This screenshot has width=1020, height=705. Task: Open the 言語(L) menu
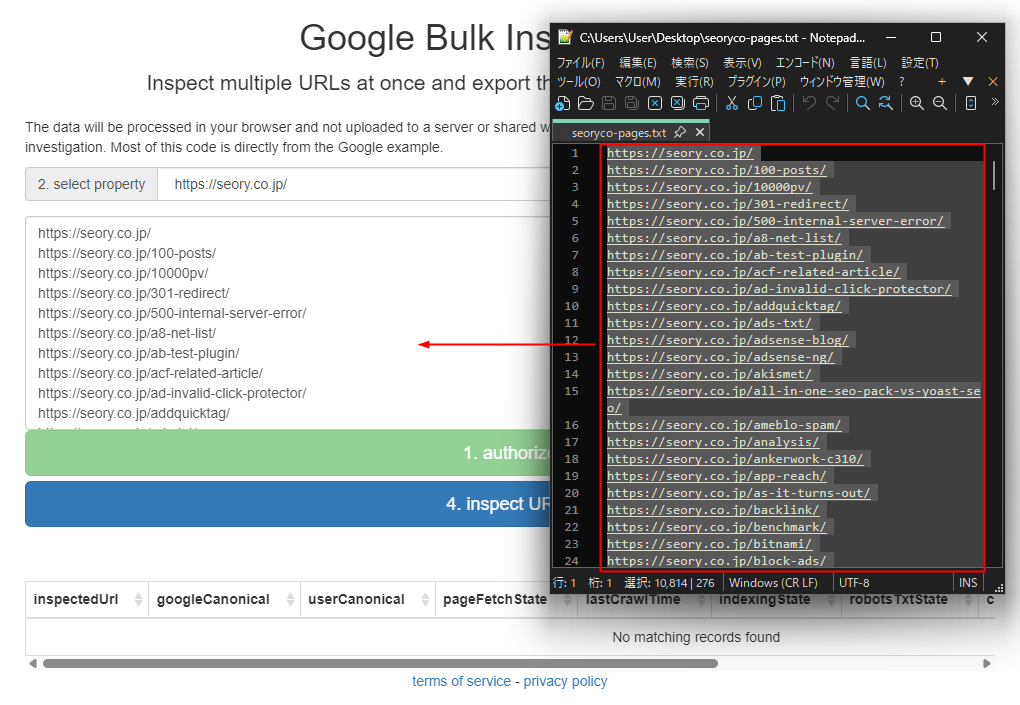[x=868, y=62]
